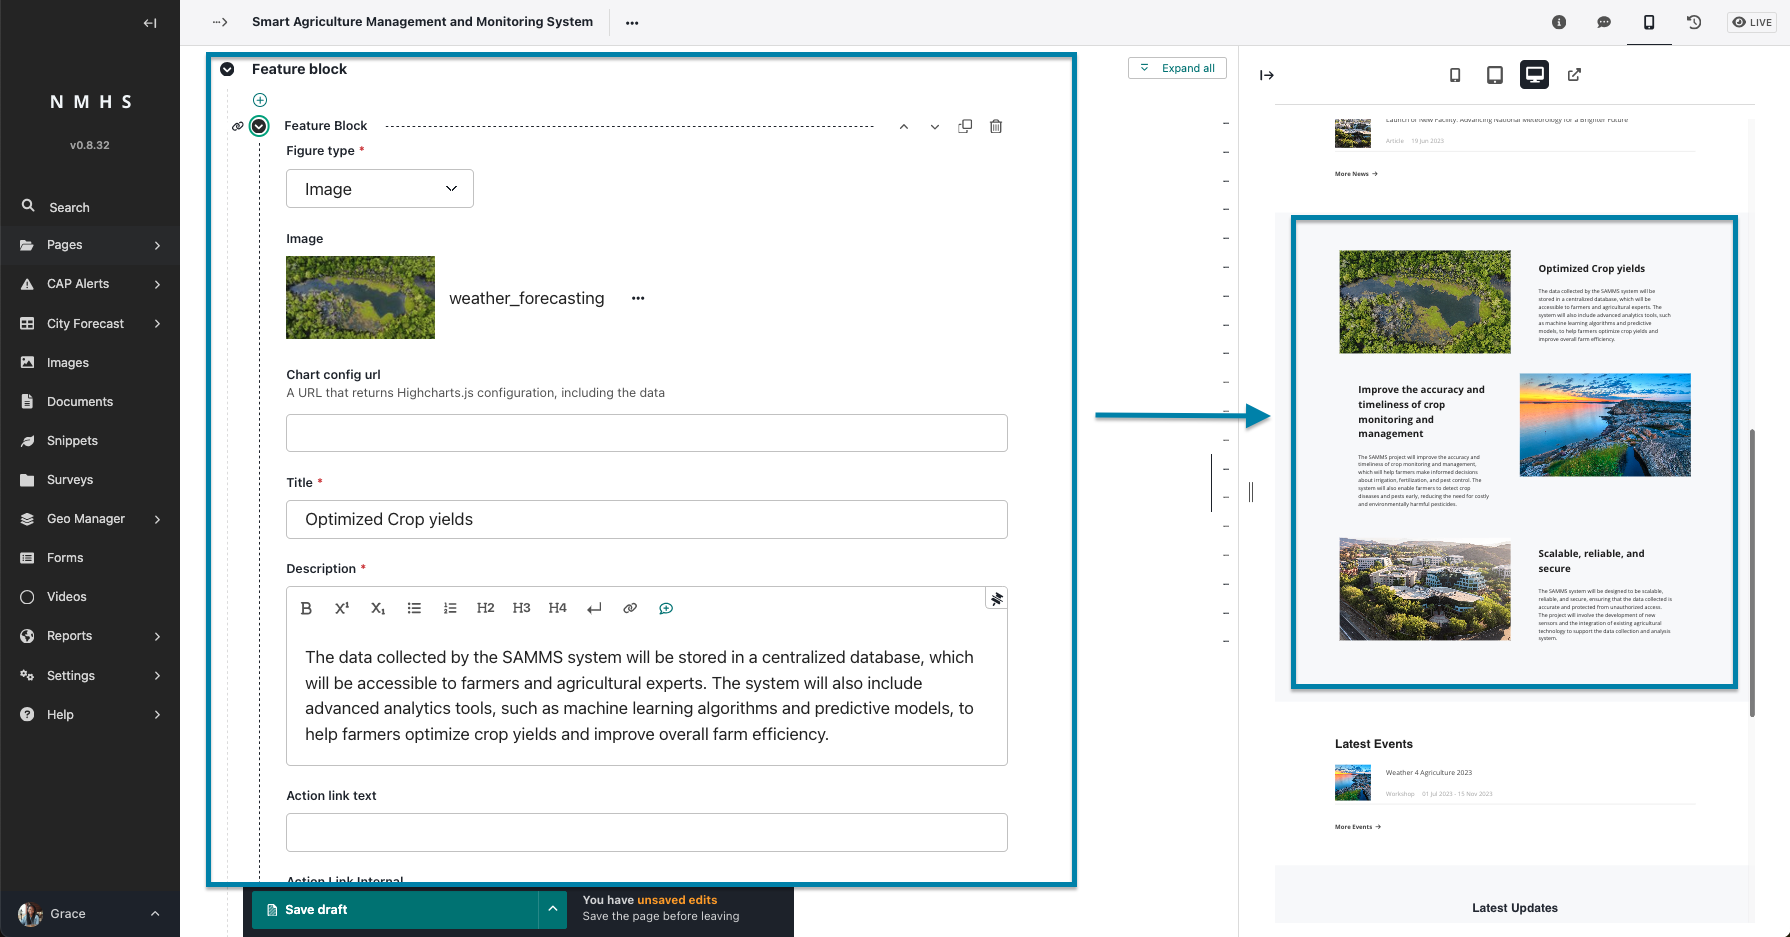Open comments panel icon in header

1604,22
